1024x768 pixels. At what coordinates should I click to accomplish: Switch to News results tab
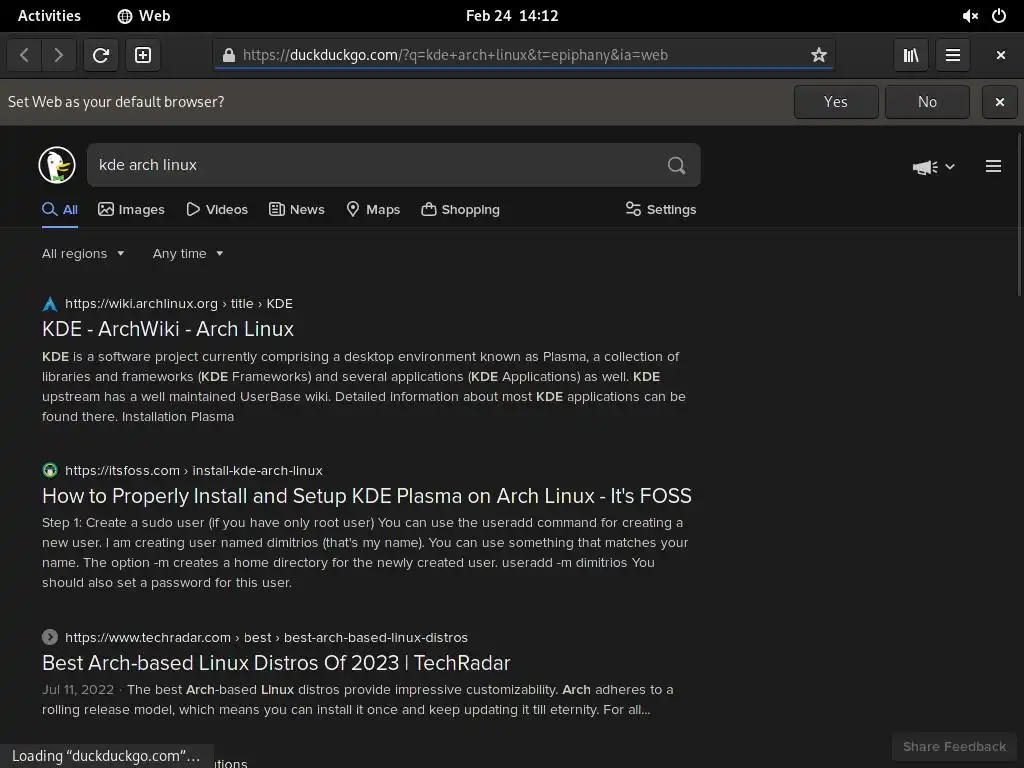coord(296,210)
